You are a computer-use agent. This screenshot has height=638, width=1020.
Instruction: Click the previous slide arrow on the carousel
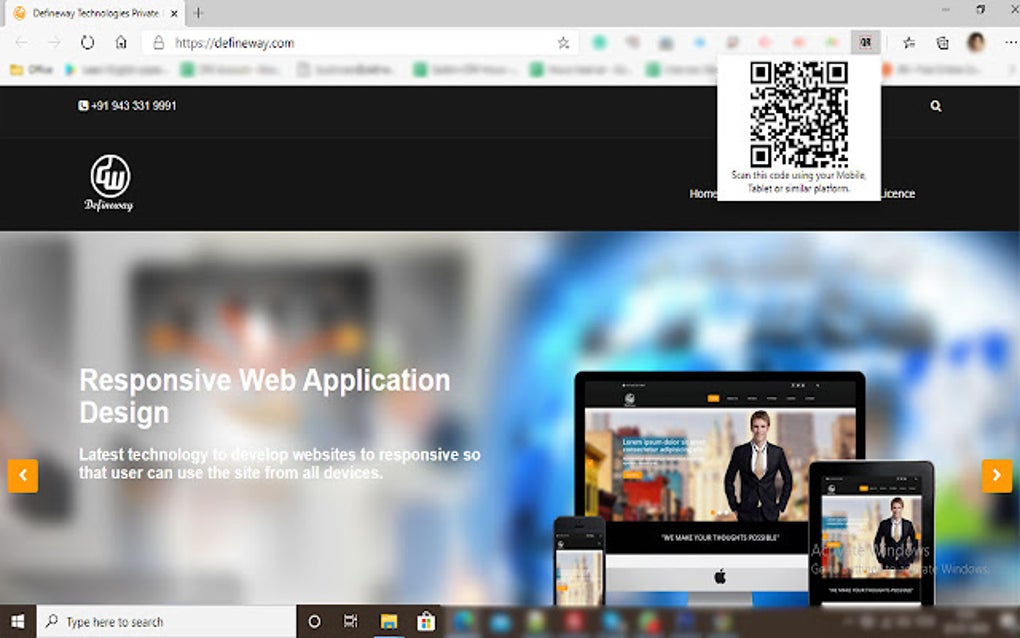[x=22, y=476]
